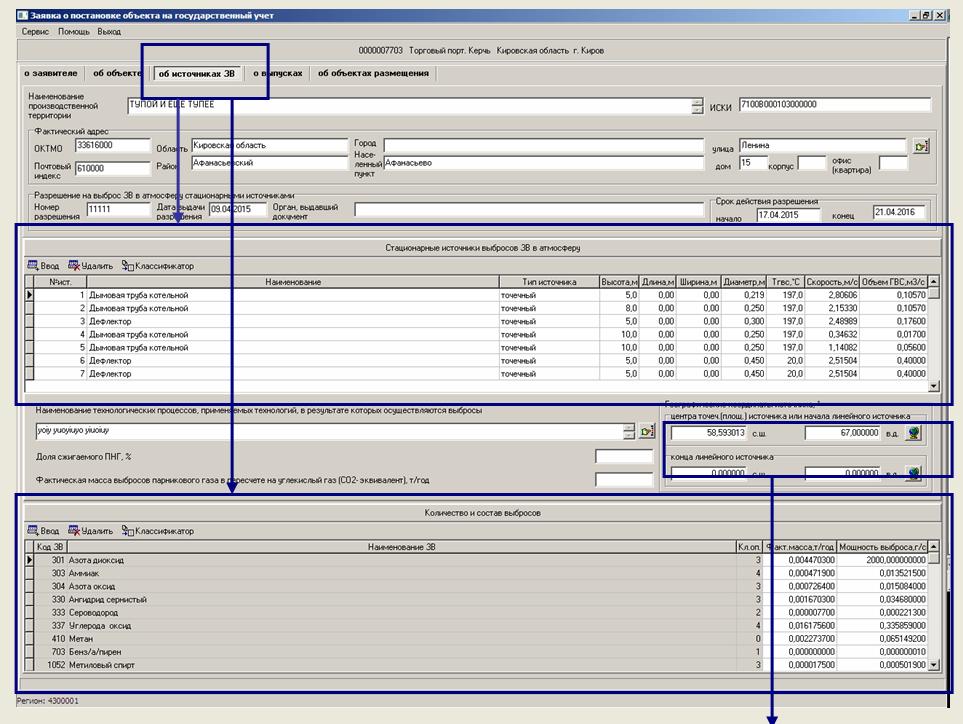The height and width of the screenshot is (724, 963).
Task: Open the Сервис menu
Action: point(34,32)
